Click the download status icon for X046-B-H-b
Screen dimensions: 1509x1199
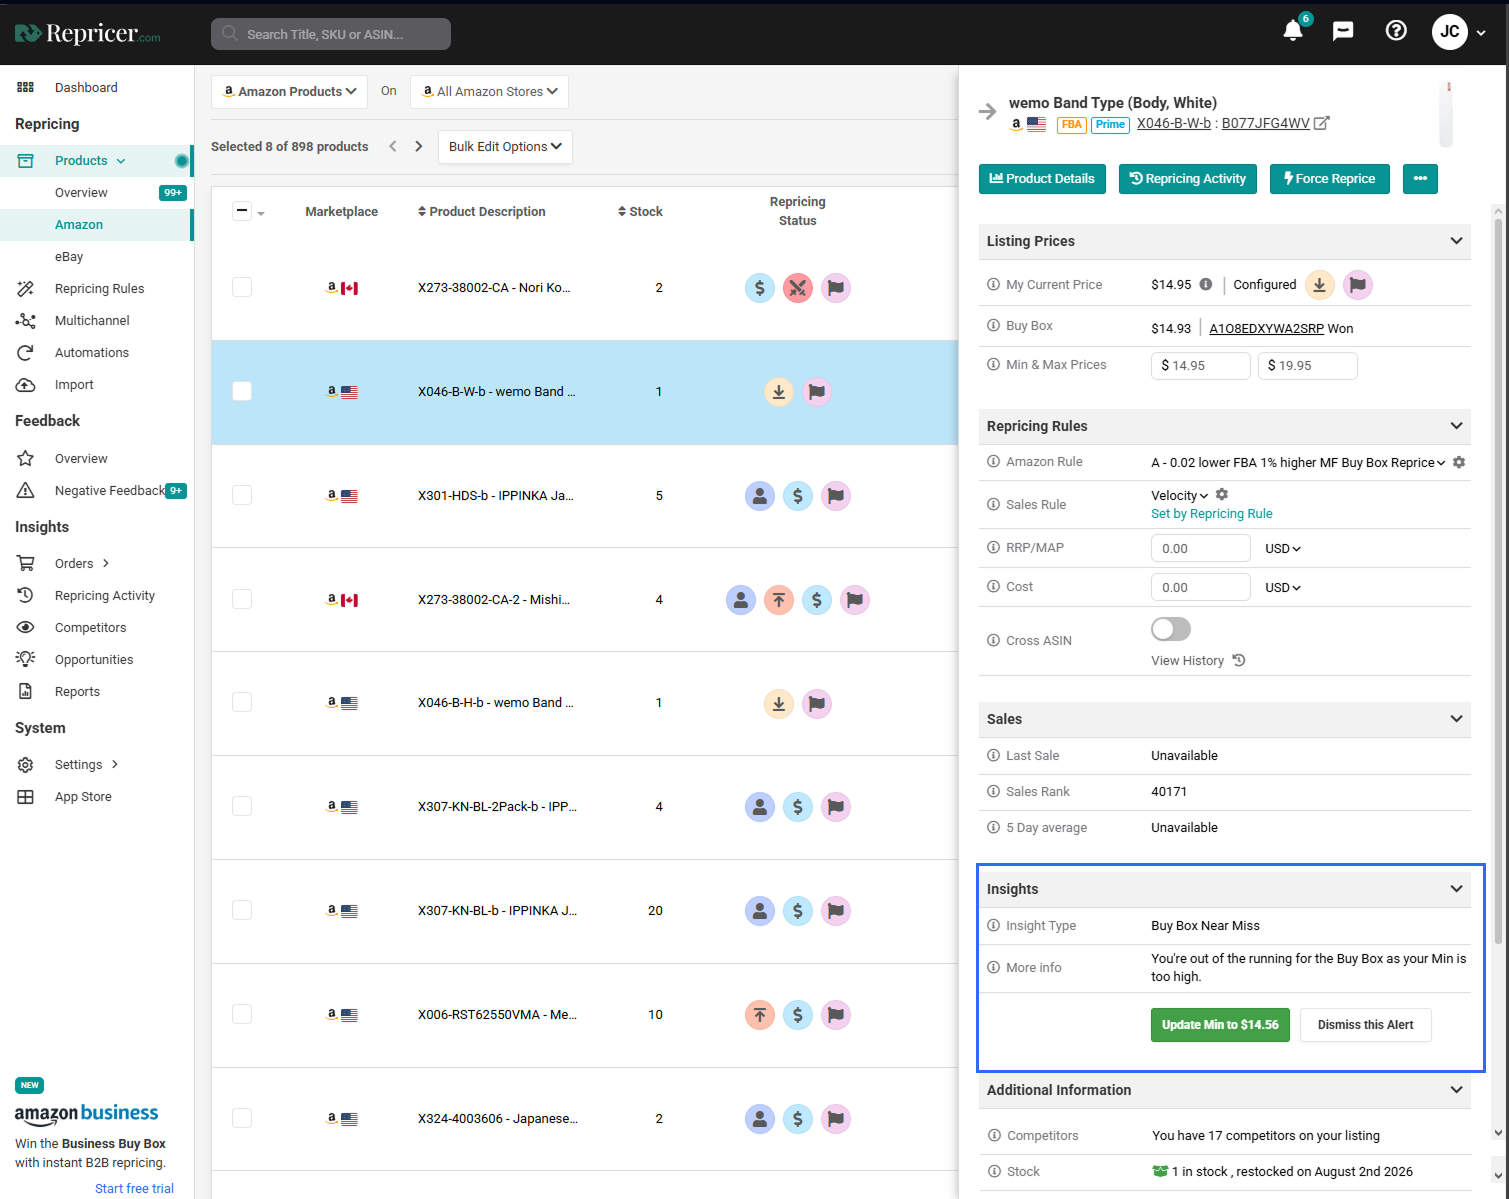pyautogui.click(x=779, y=704)
